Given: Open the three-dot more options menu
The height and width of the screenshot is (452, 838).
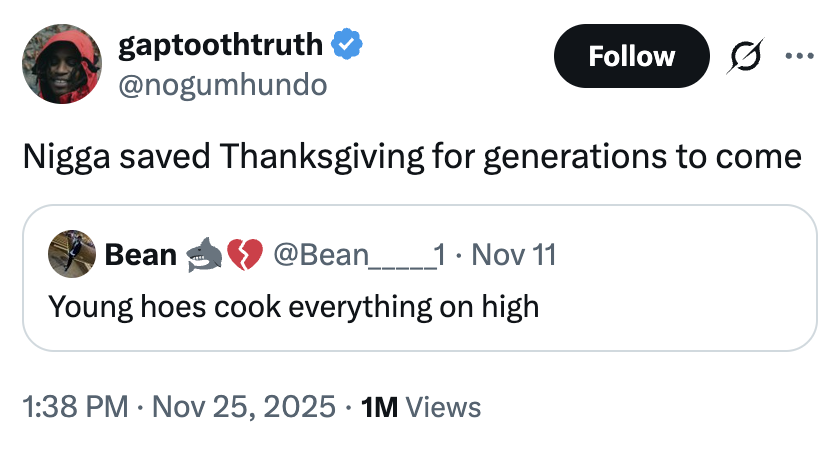Looking at the screenshot, I should click(x=796, y=56).
